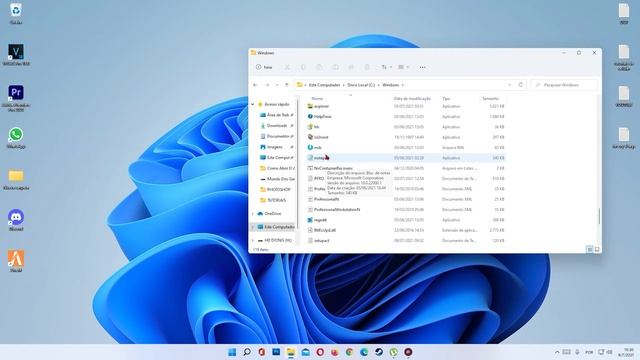Open Microsoft Edge from the taskbar

pyautogui.click(x=364, y=352)
